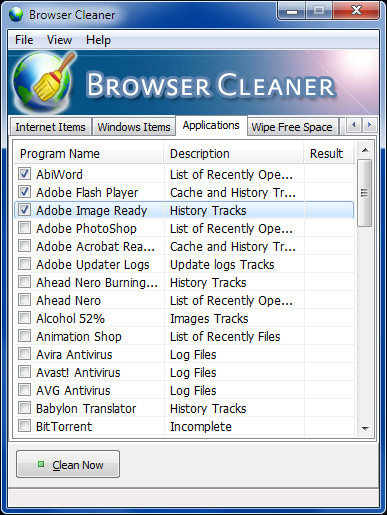Open the File menu
387x515 pixels.
click(24, 40)
